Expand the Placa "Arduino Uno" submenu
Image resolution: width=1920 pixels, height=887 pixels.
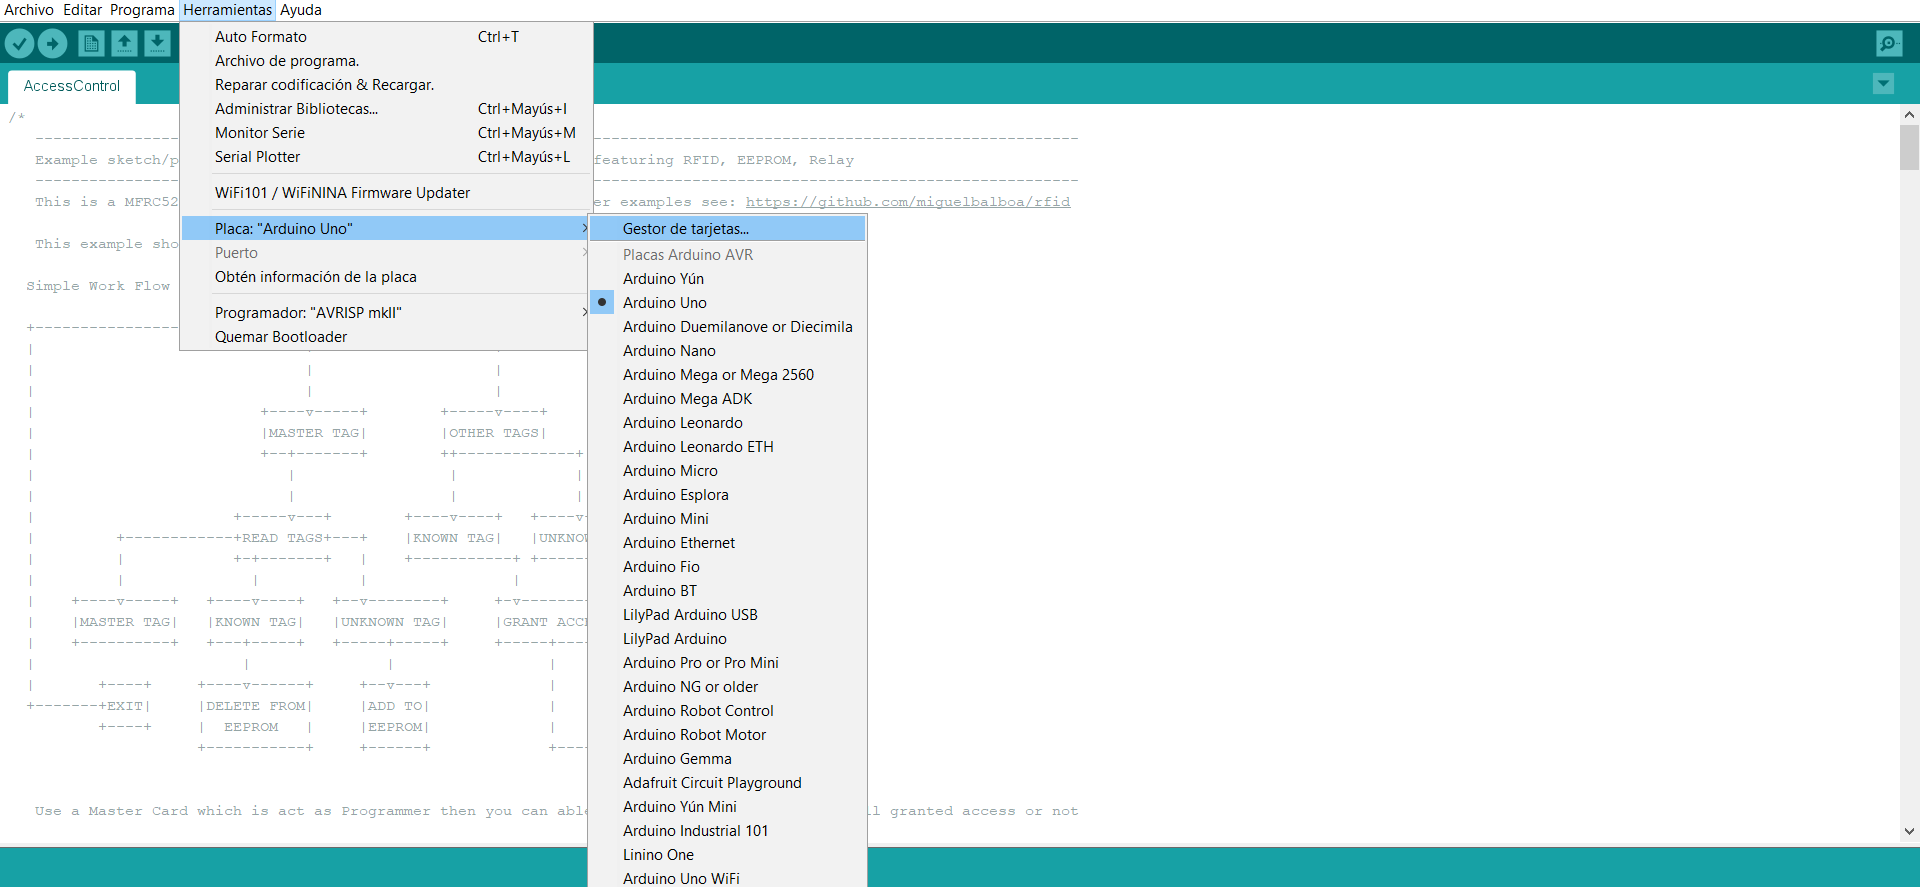tap(386, 229)
